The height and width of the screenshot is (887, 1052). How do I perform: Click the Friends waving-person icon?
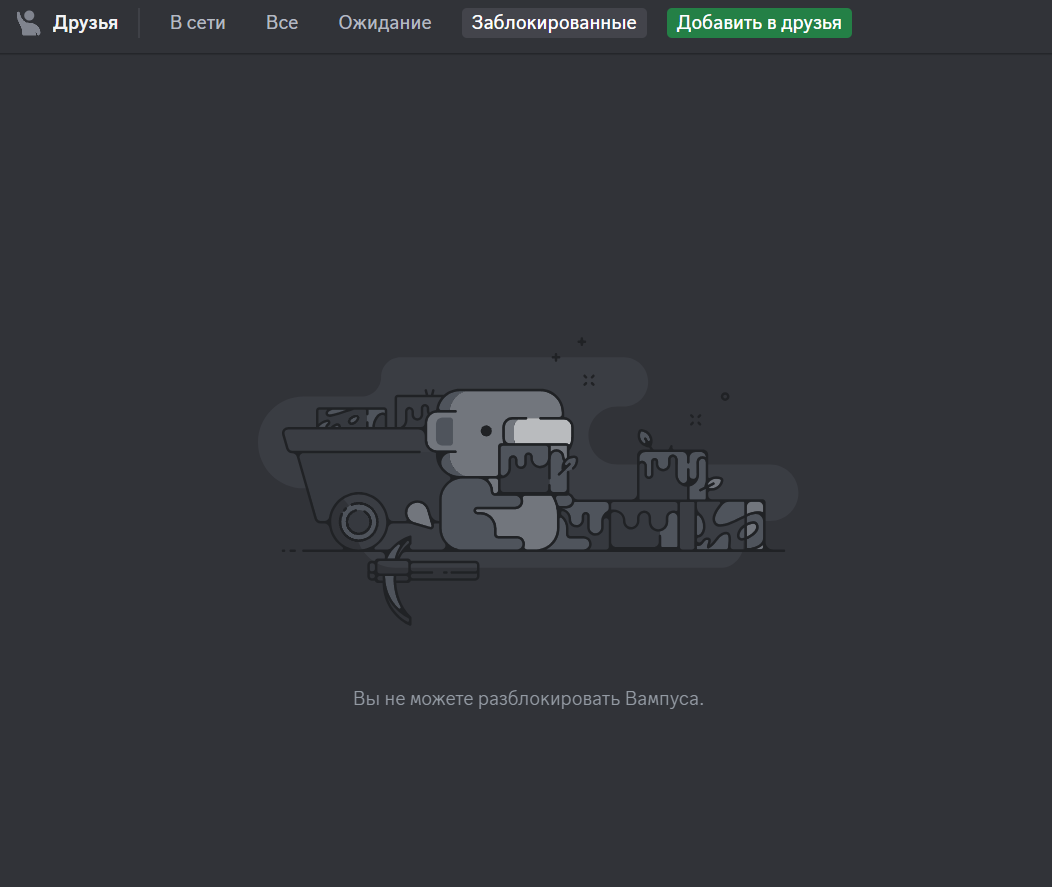point(29,23)
